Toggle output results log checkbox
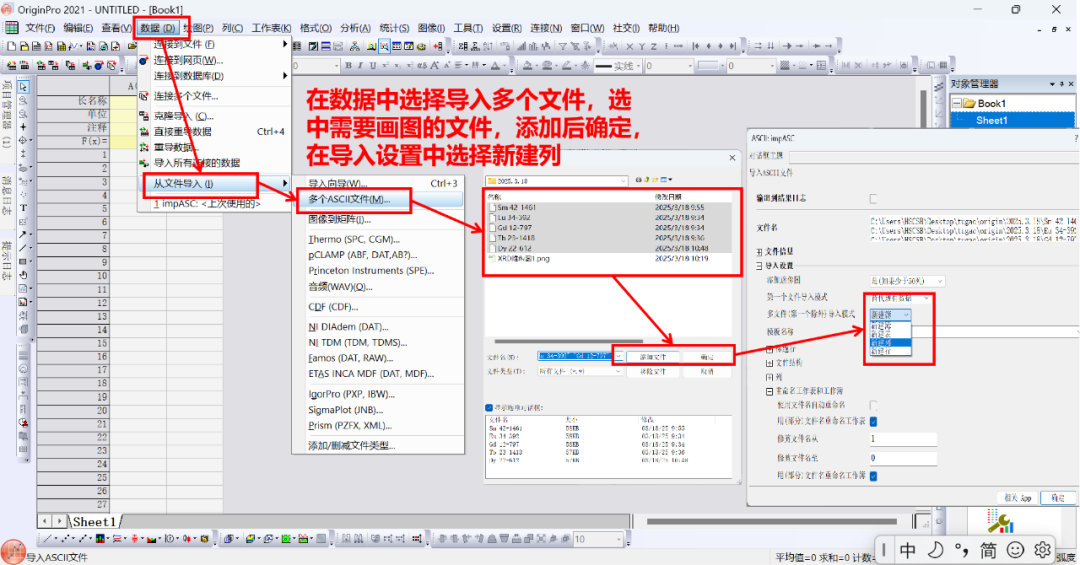This screenshot has width=1080, height=565. coord(873,198)
